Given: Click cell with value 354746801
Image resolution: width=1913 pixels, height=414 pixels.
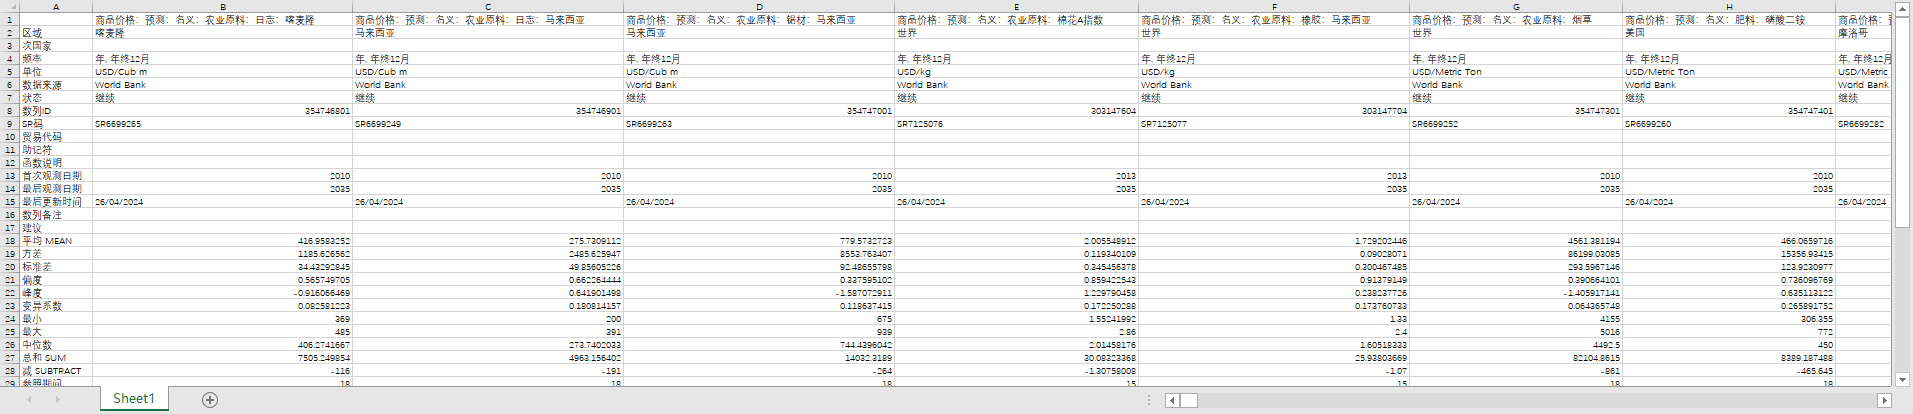Looking at the screenshot, I should click(x=222, y=111).
